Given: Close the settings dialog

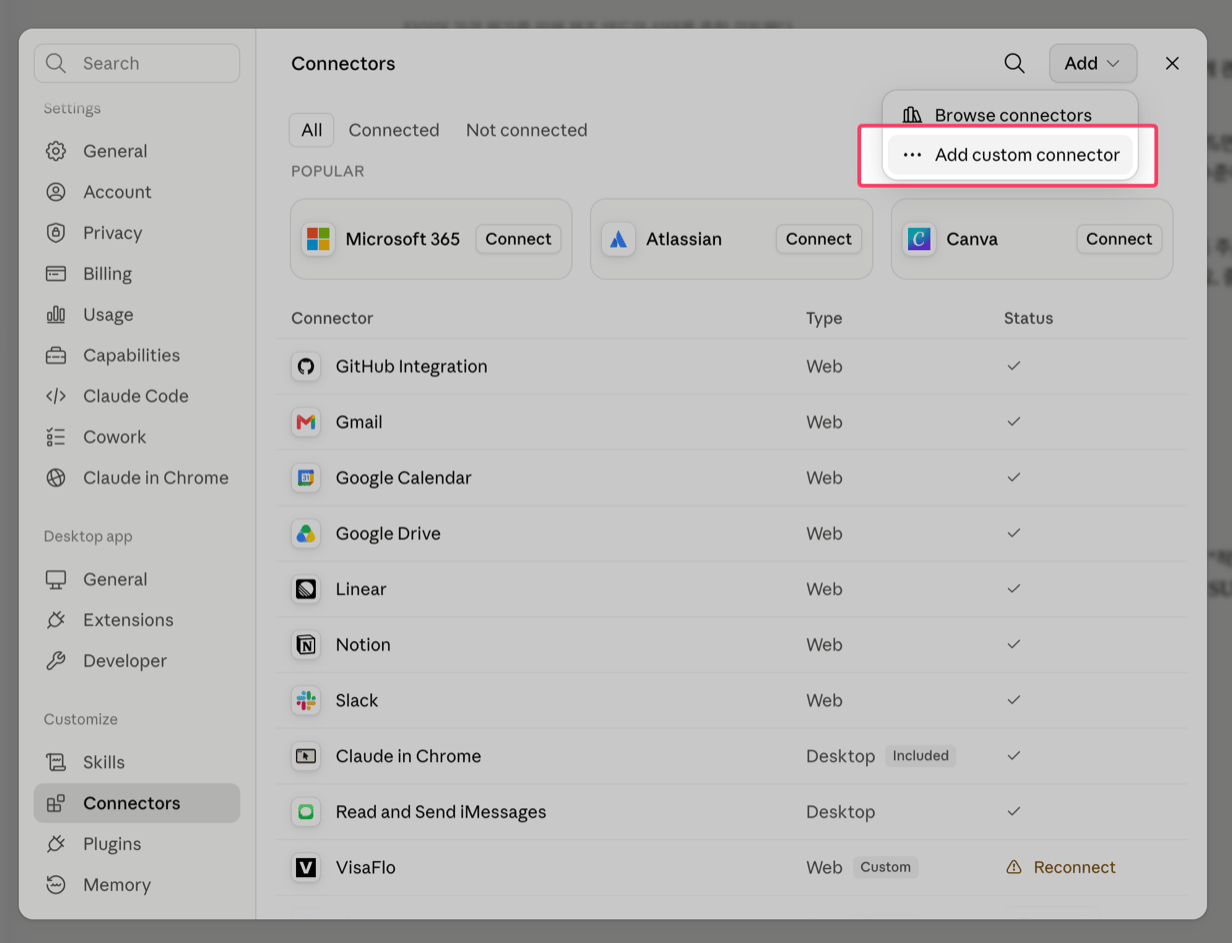Looking at the screenshot, I should 1172,63.
